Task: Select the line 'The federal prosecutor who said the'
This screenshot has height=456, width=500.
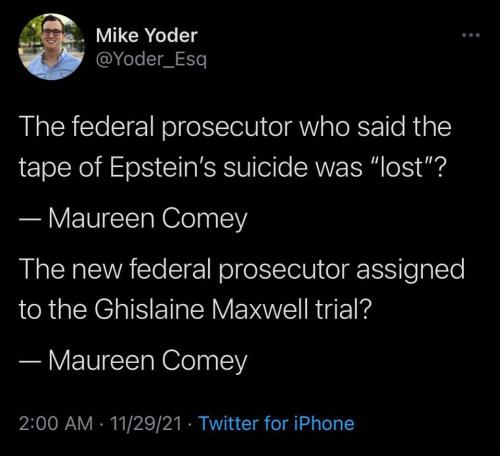Action: (x=235, y=126)
